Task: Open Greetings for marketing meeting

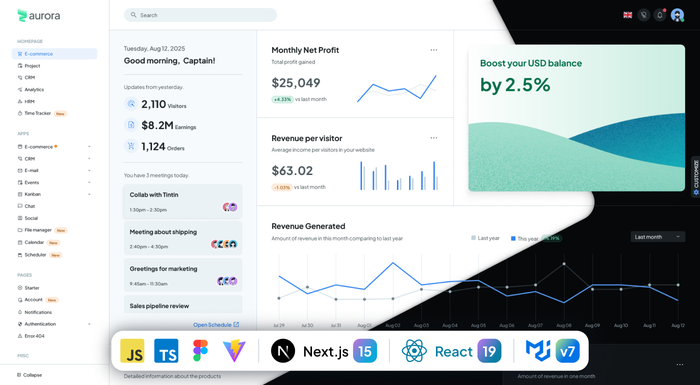Action: click(183, 275)
